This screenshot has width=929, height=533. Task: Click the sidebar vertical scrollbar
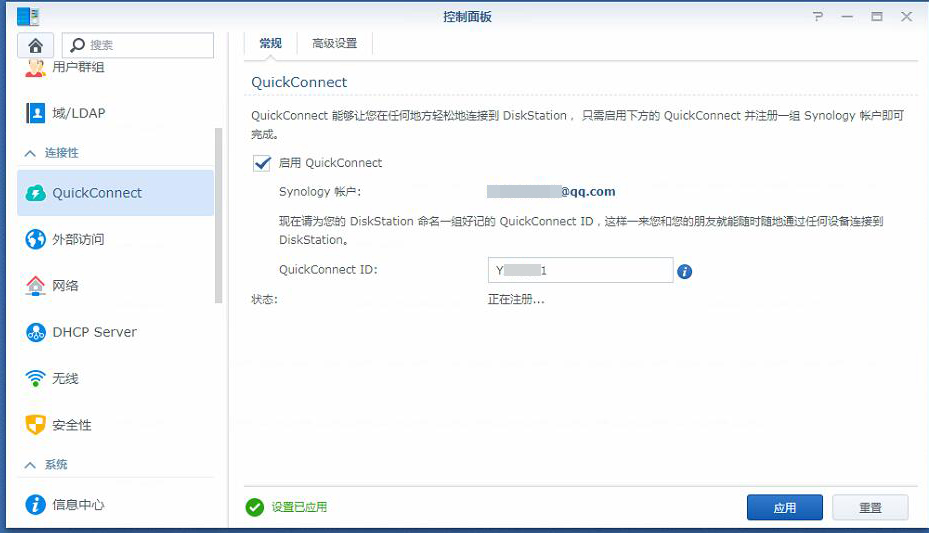[x=219, y=216]
